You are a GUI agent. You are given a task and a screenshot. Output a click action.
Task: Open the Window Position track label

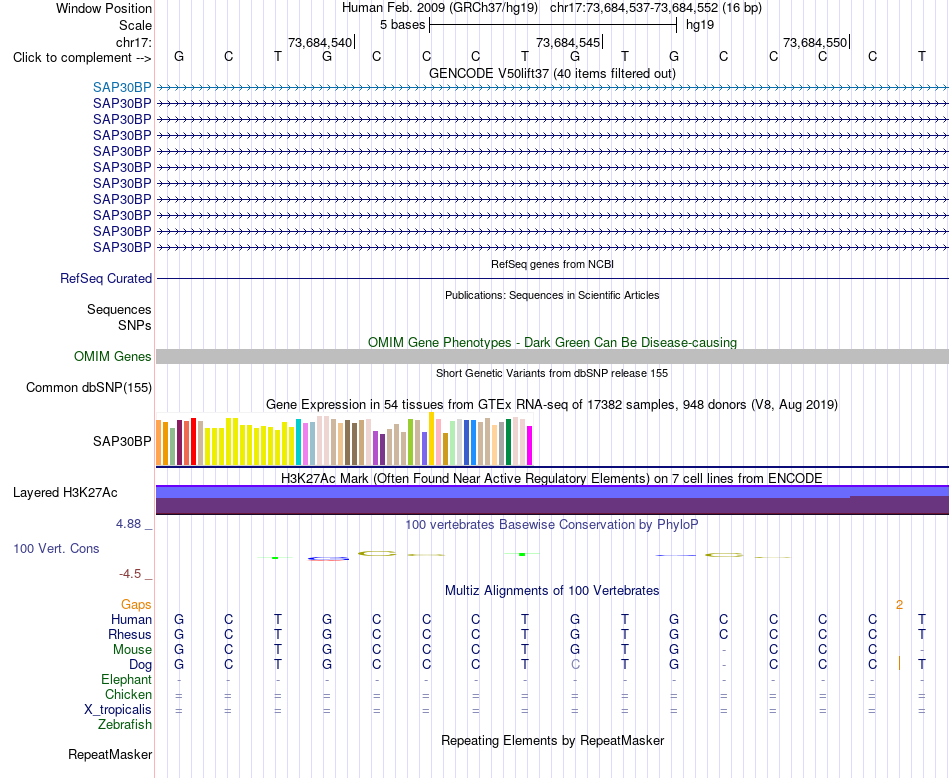(104, 8)
